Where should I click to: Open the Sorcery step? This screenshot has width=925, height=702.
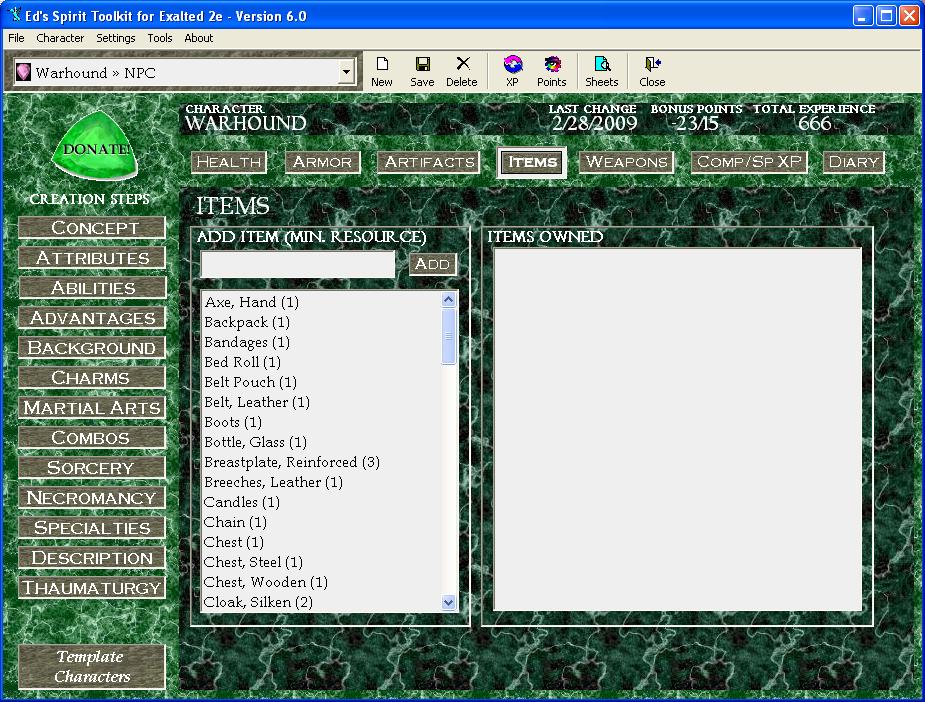(x=92, y=467)
